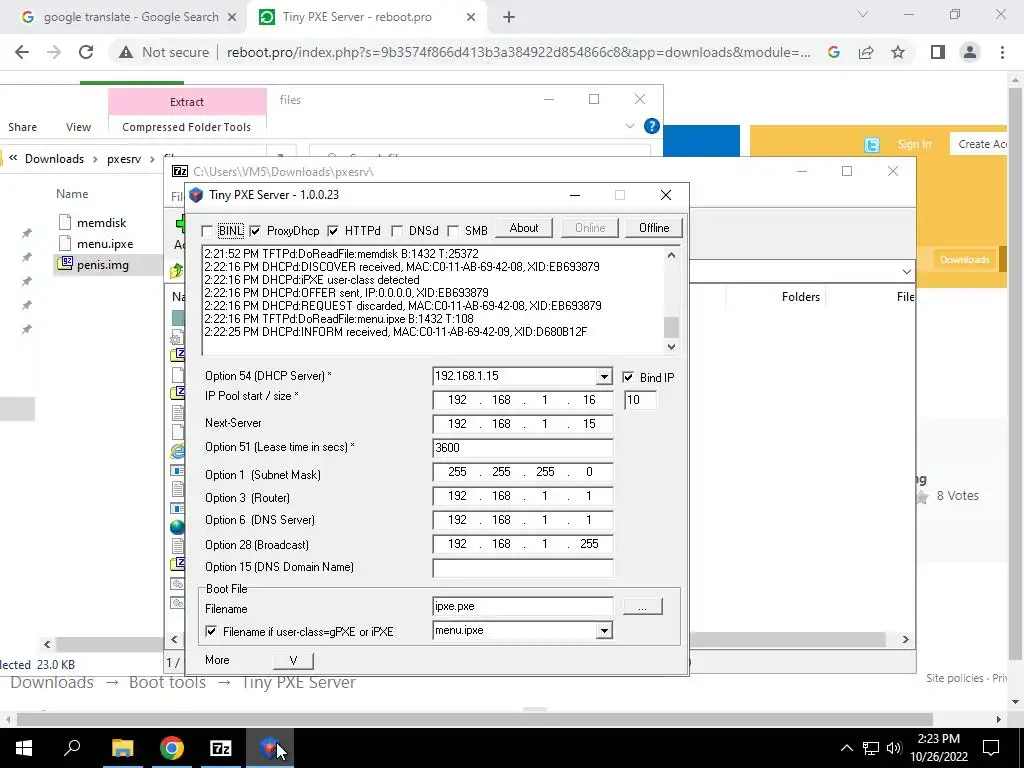Open the menu.ipxe filename dropdown

pyautogui.click(x=604, y=631)
